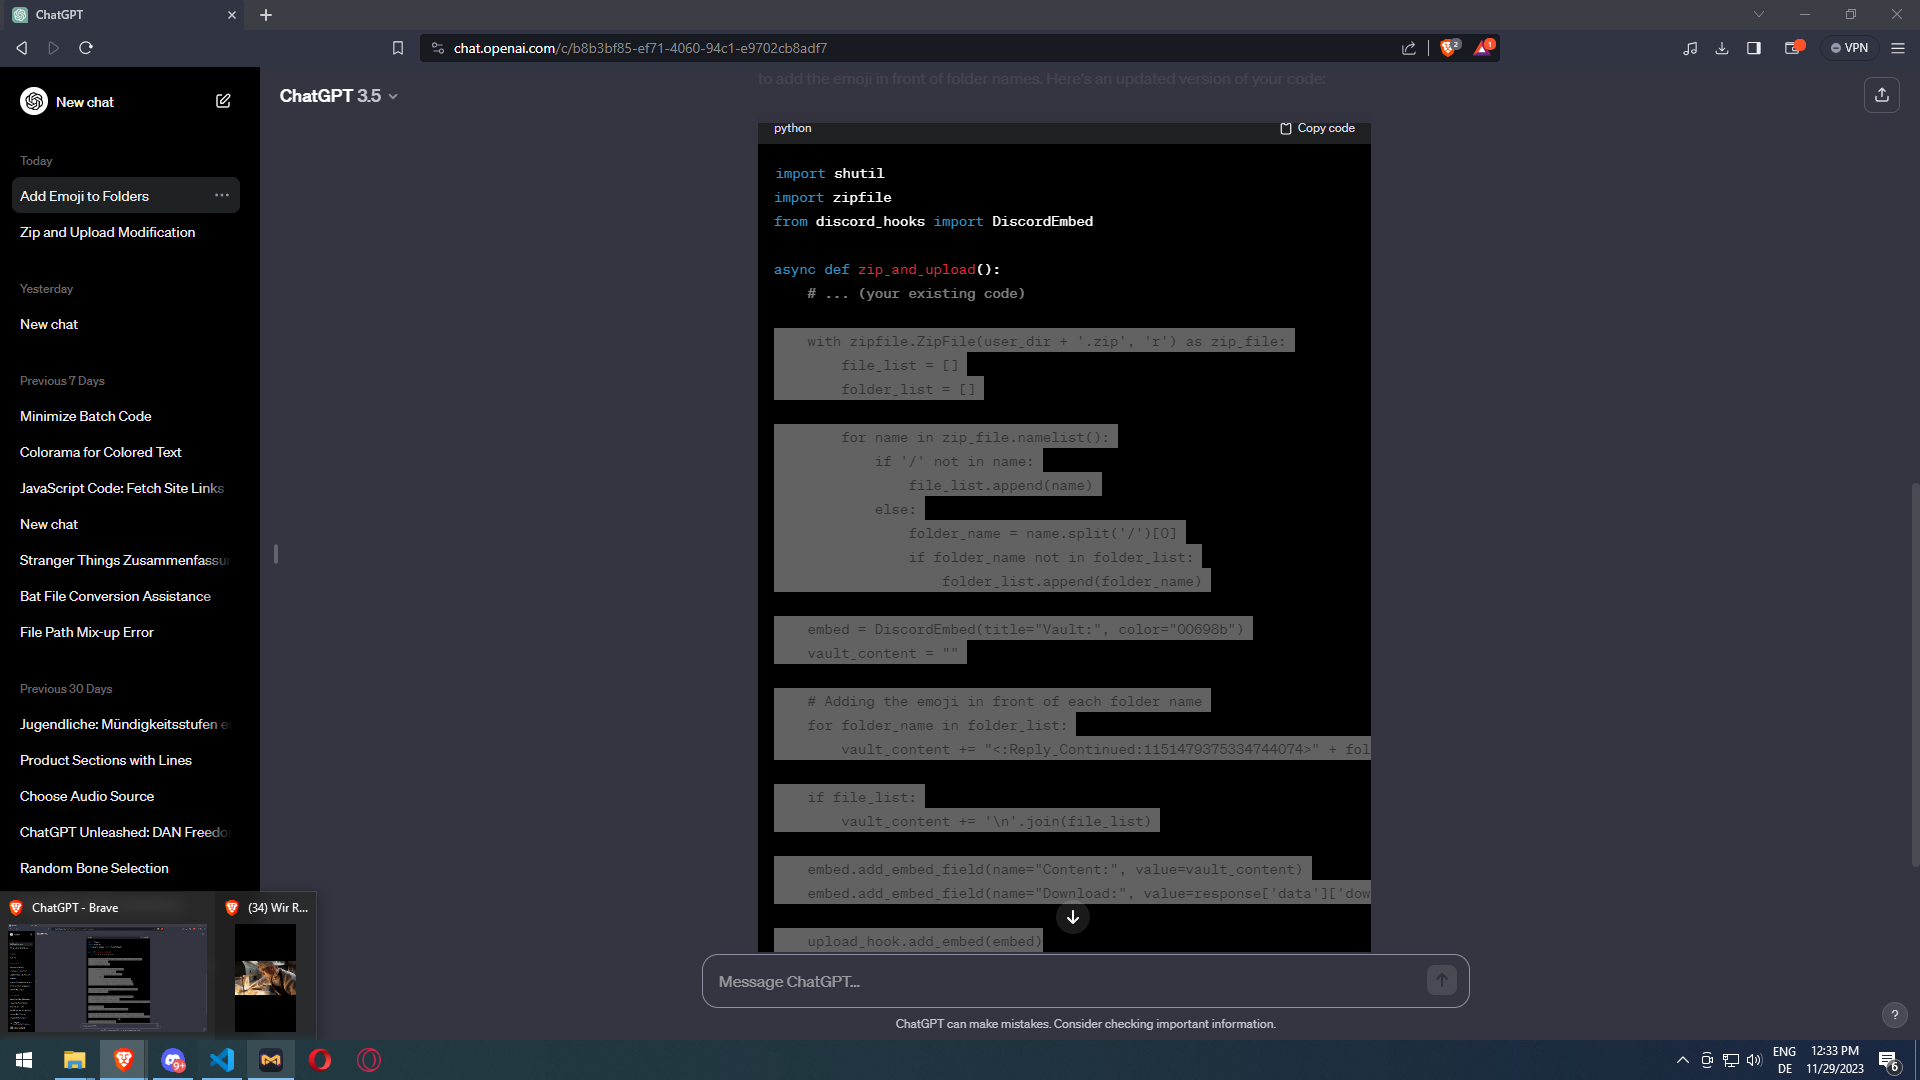Click the help question mark icon

pos(1894,1015)
